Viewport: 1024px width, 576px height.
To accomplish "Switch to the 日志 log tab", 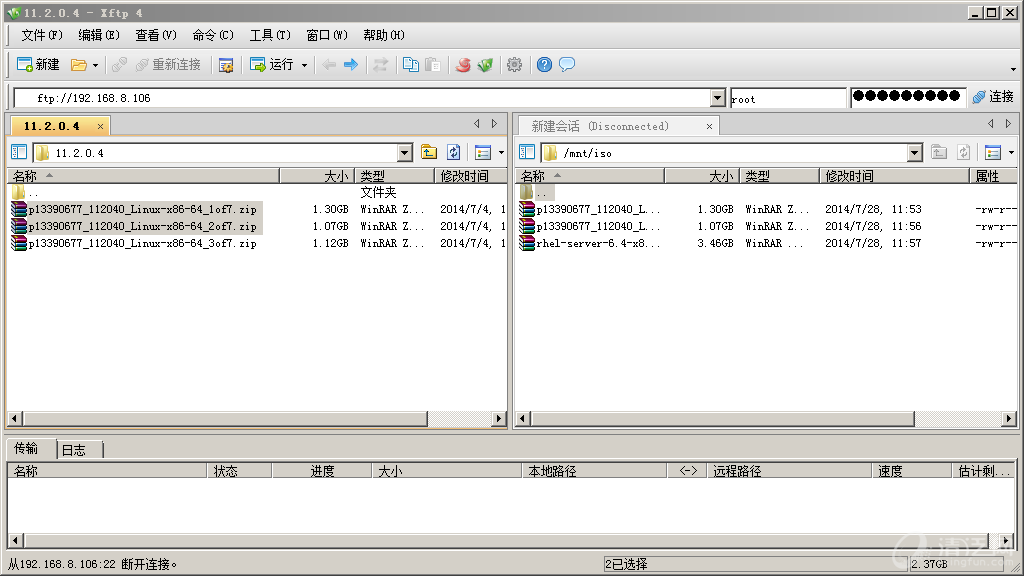I will pos(75,450).
